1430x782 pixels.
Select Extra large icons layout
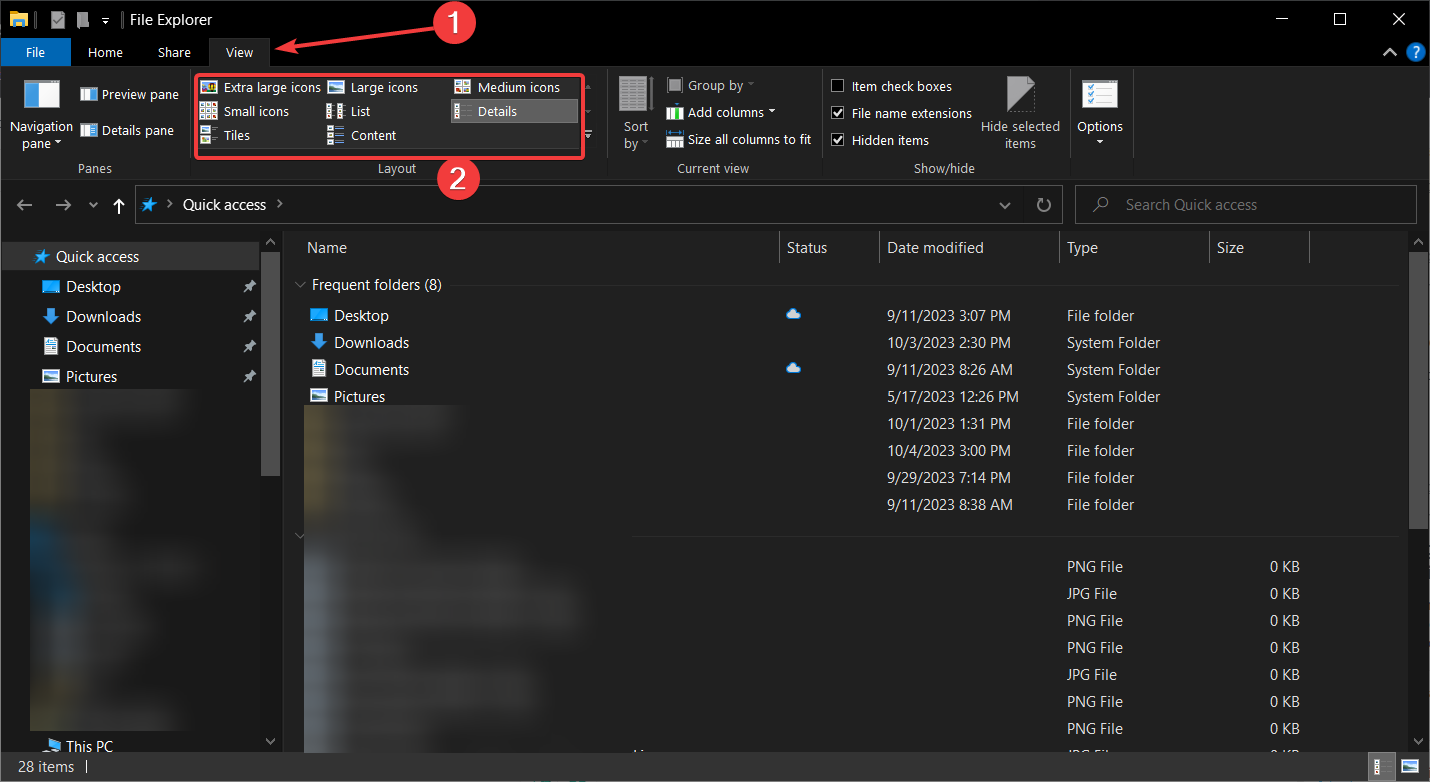point(261,88)
